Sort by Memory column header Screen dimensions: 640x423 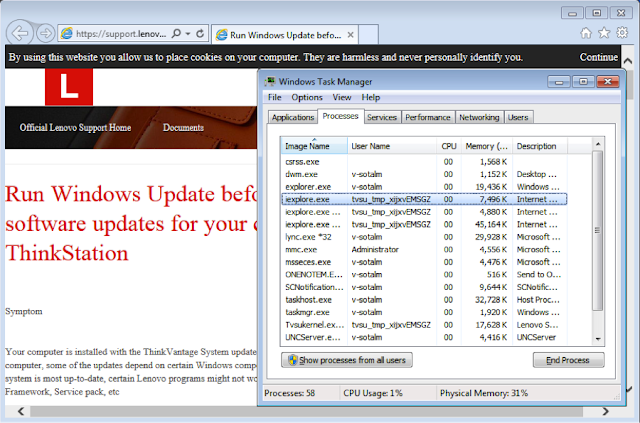pos(487,146)
